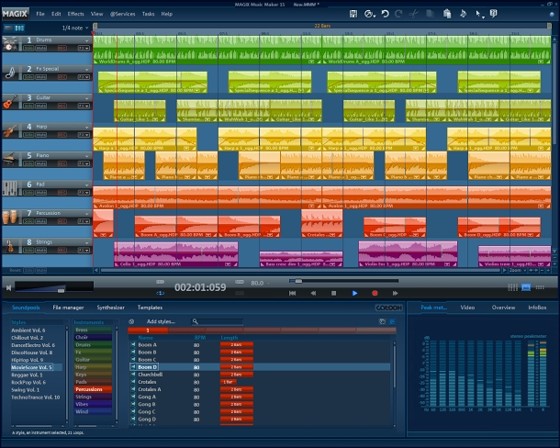Switch to the Synthesizer tab
The width and height of the screenshot is (560, 448).
(x=111, y=308)
